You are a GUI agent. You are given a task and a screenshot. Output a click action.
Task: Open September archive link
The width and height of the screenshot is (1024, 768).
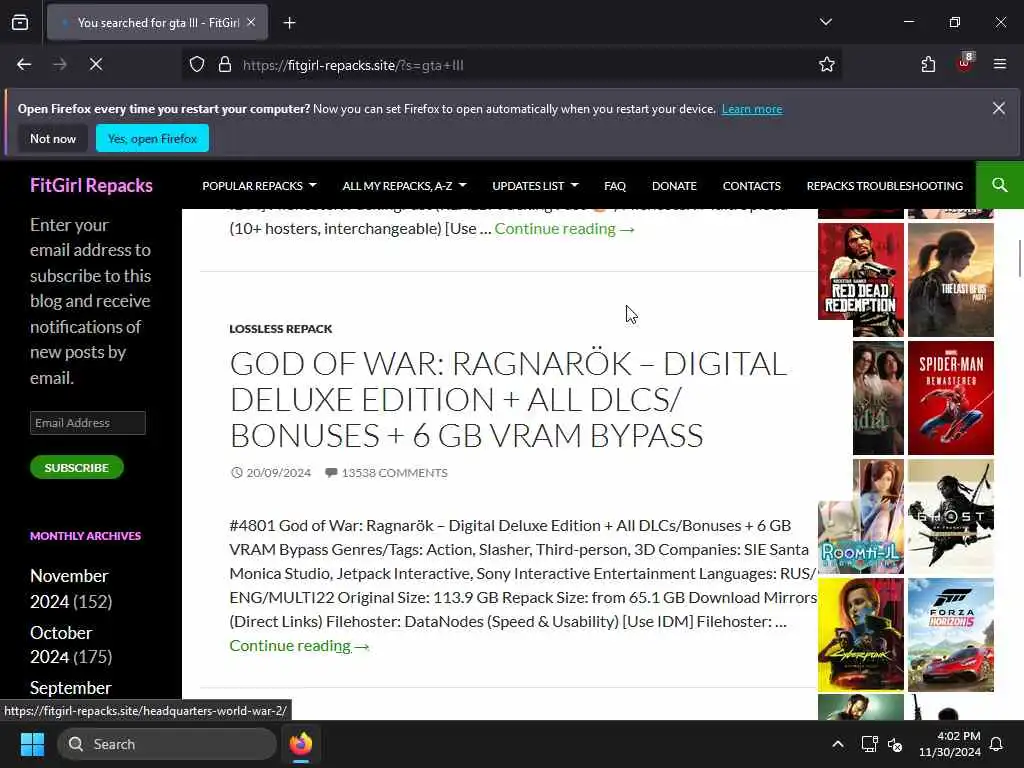[x=71, y=688]
